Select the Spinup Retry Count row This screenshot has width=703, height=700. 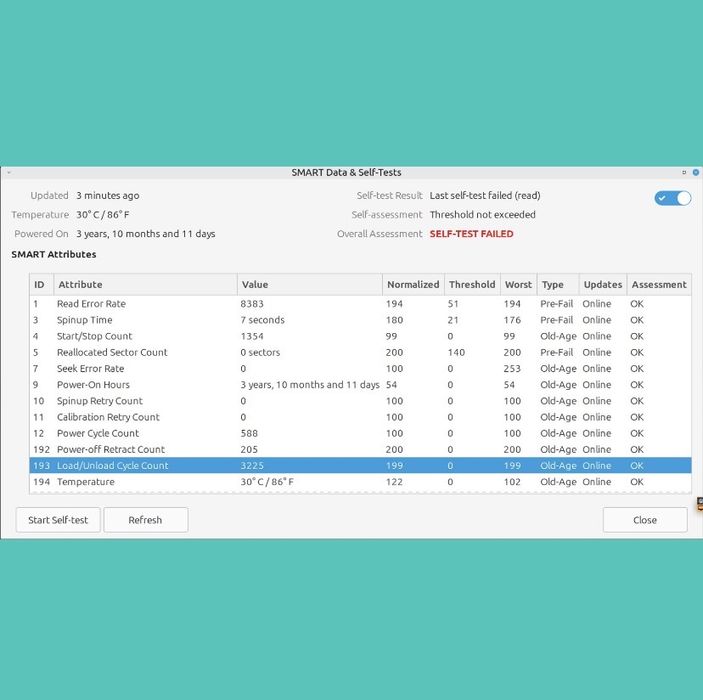[x=360, y=400]
